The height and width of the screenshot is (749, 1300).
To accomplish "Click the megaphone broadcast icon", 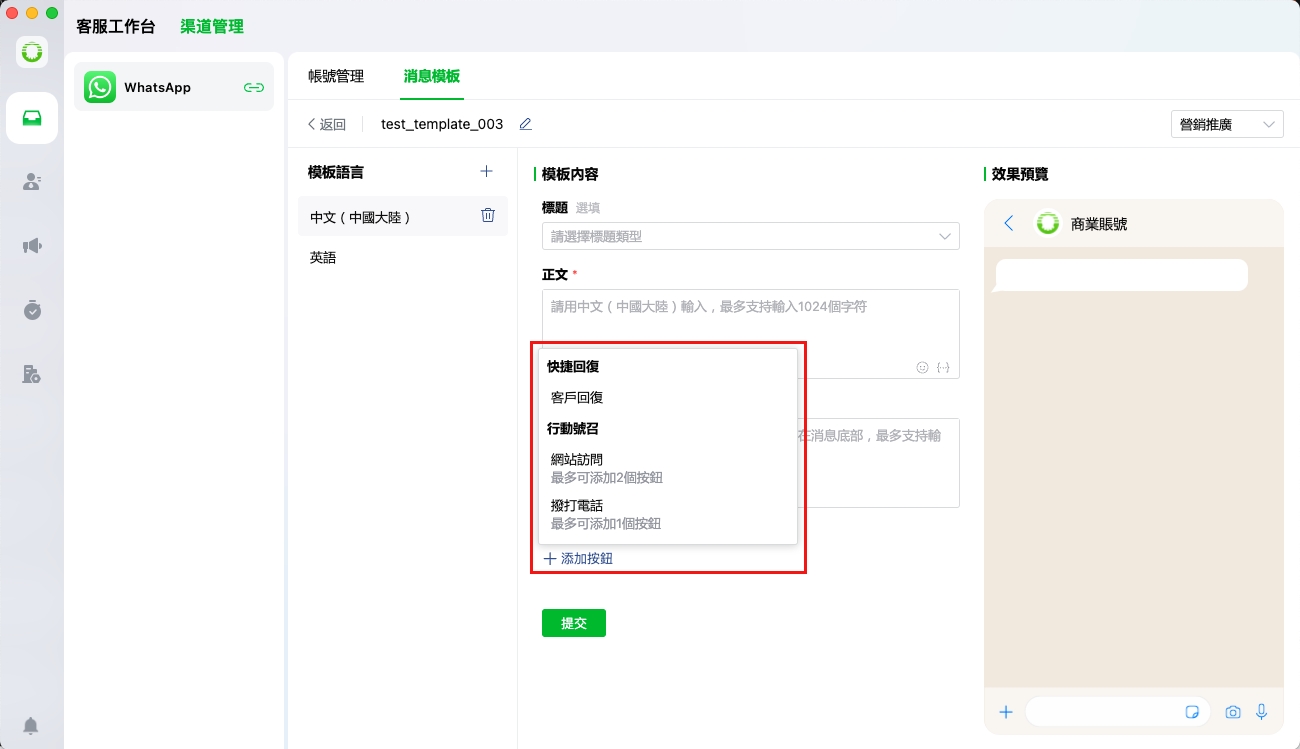I will point(32,246).
